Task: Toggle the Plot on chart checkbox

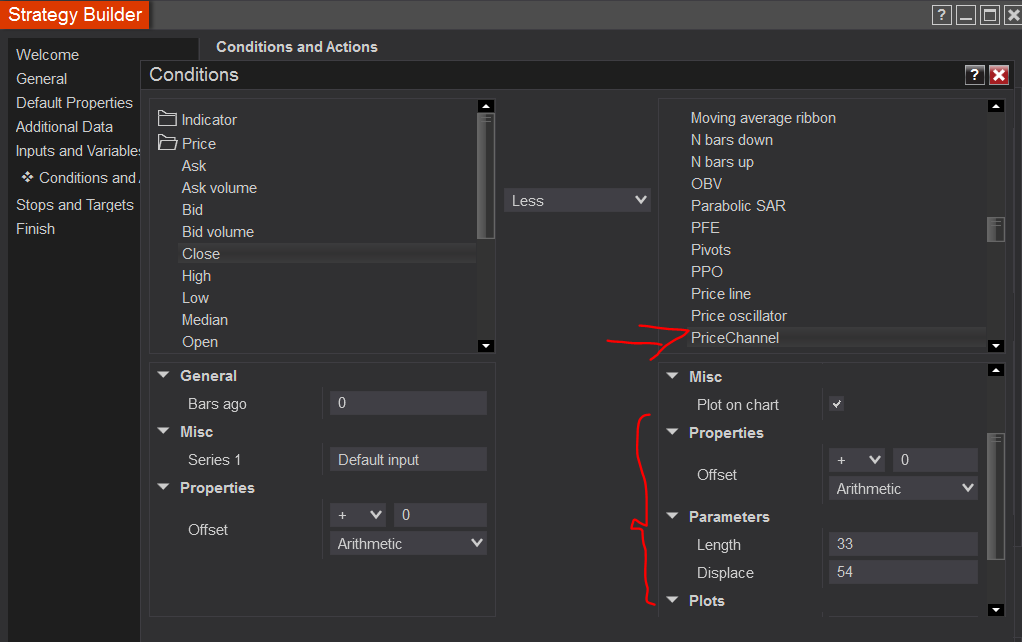Action: pos(837,404)
